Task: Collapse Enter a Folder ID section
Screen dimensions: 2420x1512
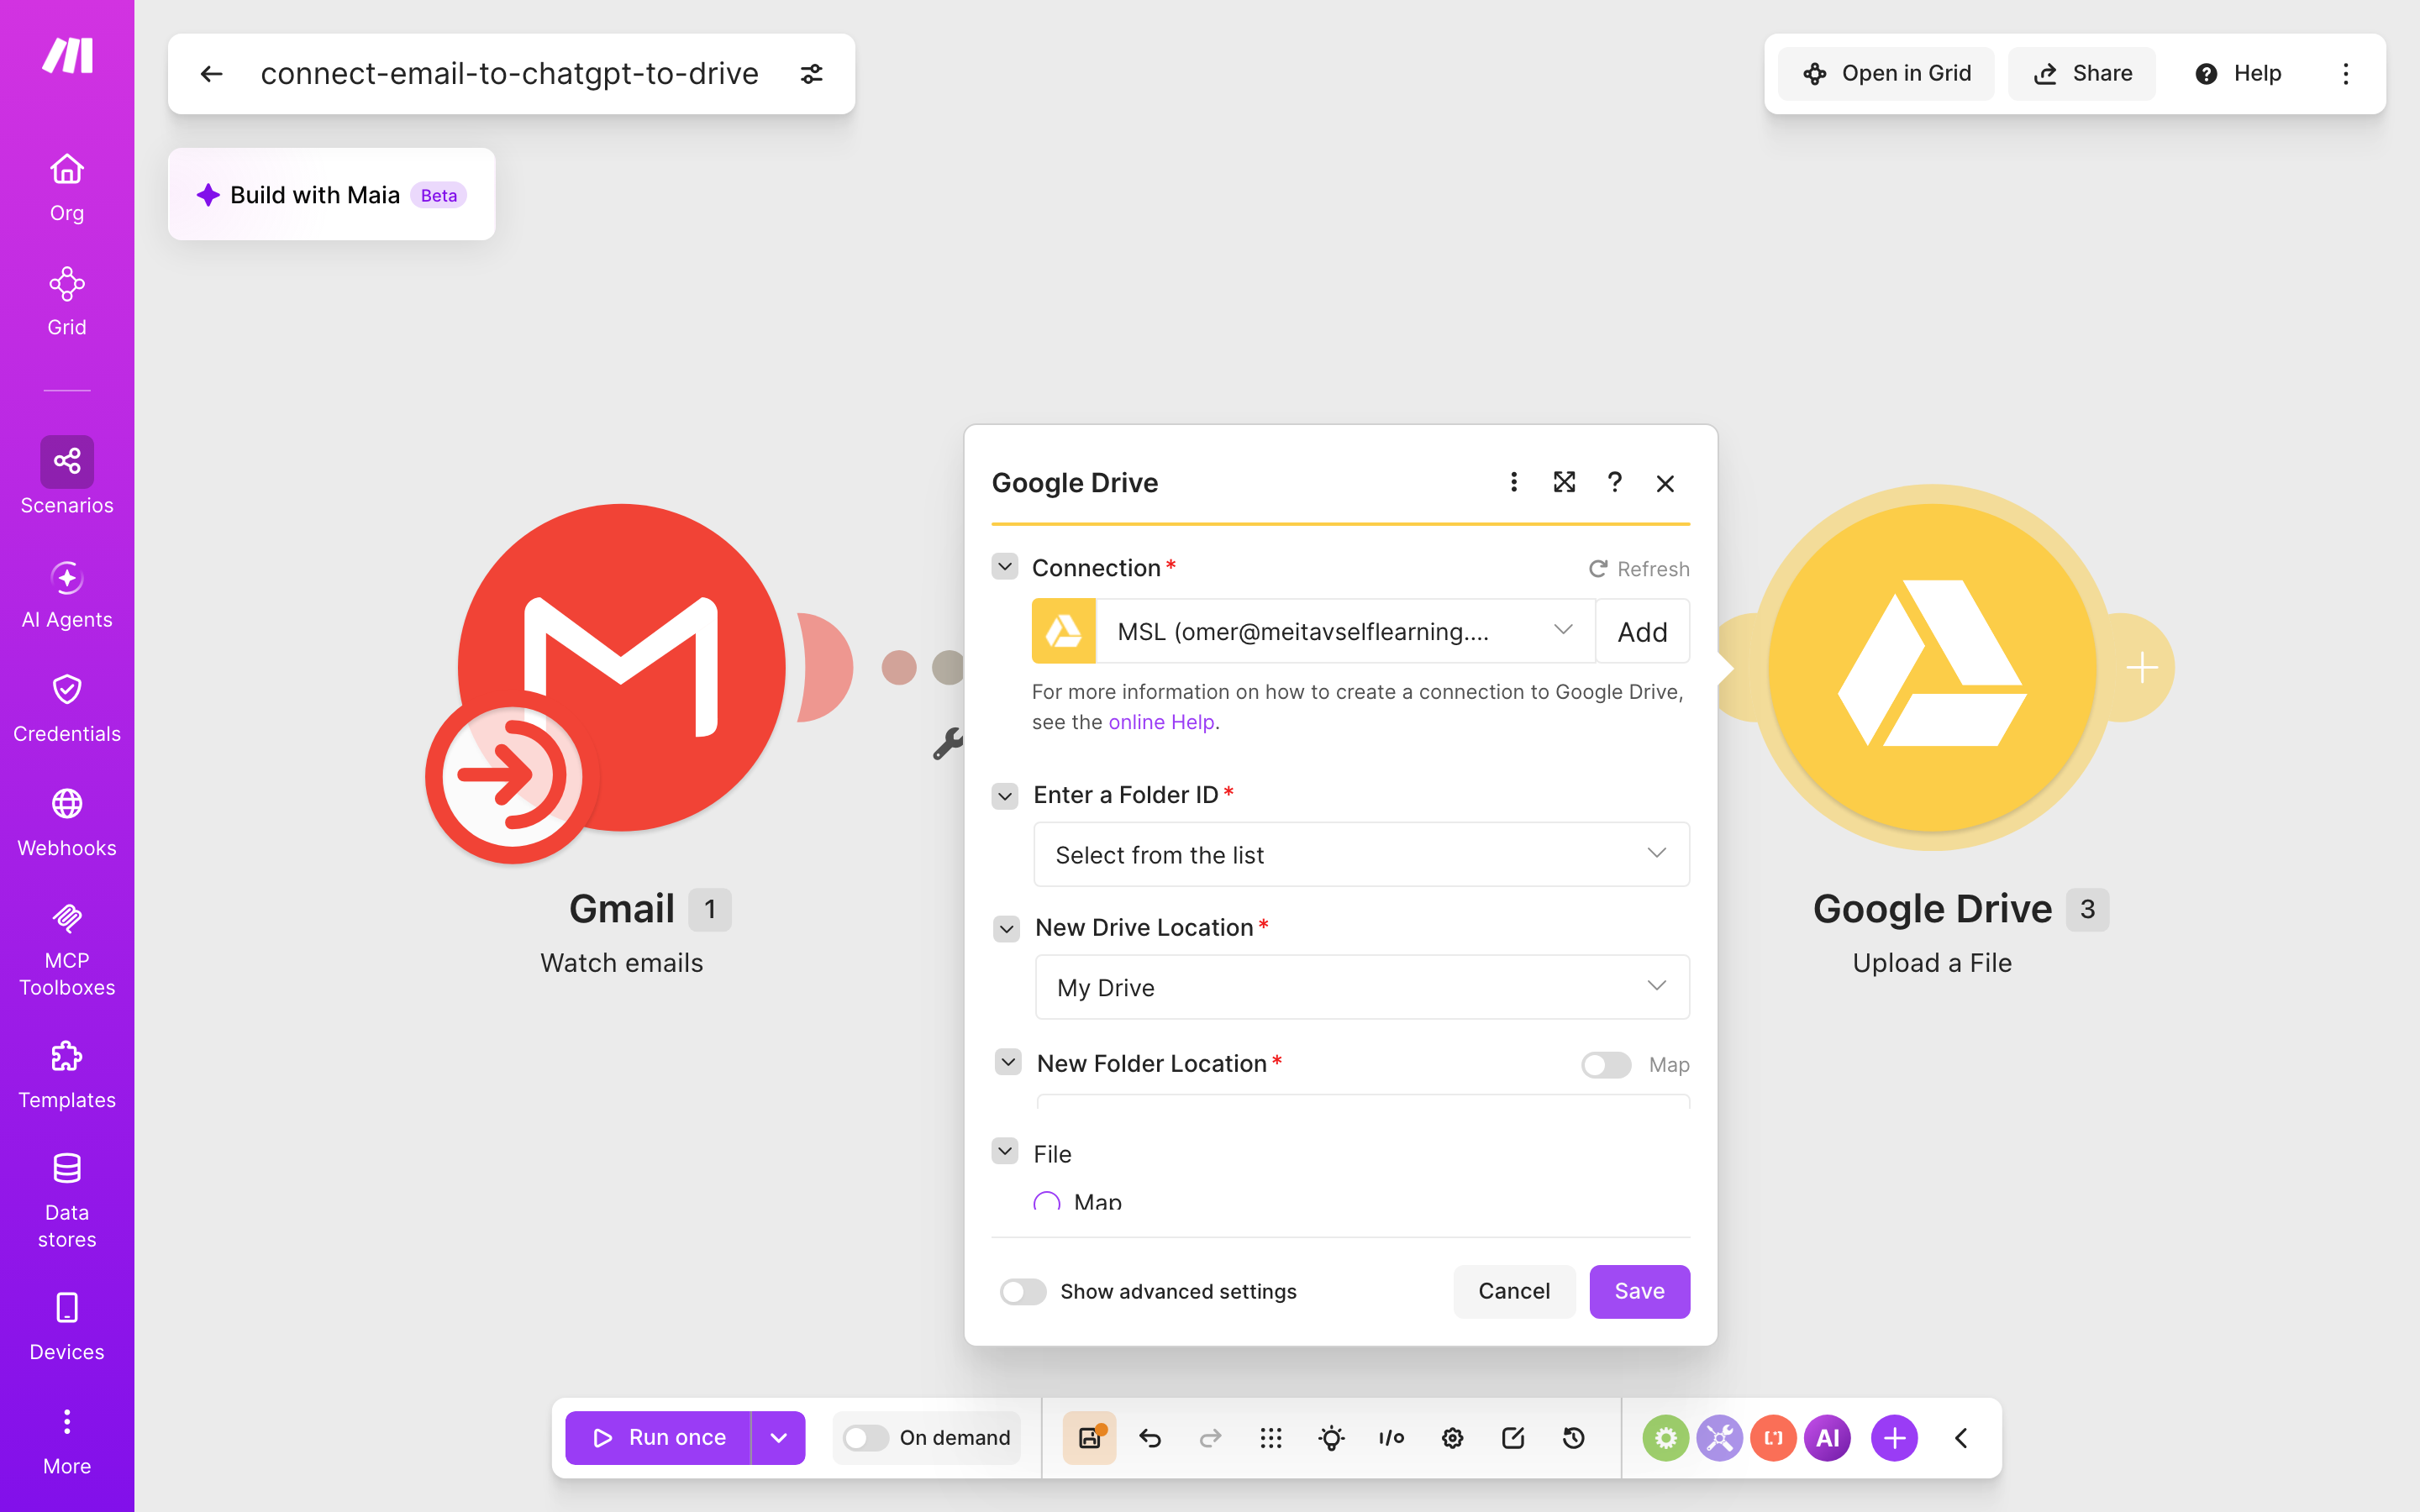Action: pos(1005,795)
